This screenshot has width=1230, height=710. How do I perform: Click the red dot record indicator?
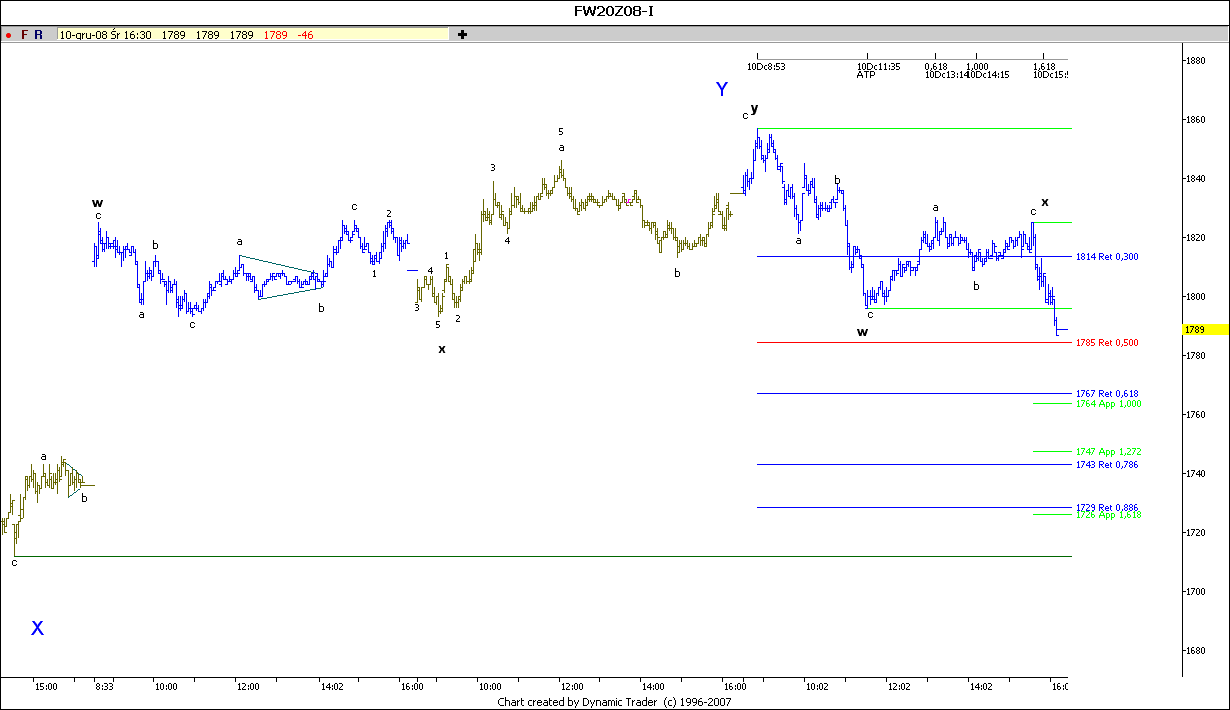point(9,35)
